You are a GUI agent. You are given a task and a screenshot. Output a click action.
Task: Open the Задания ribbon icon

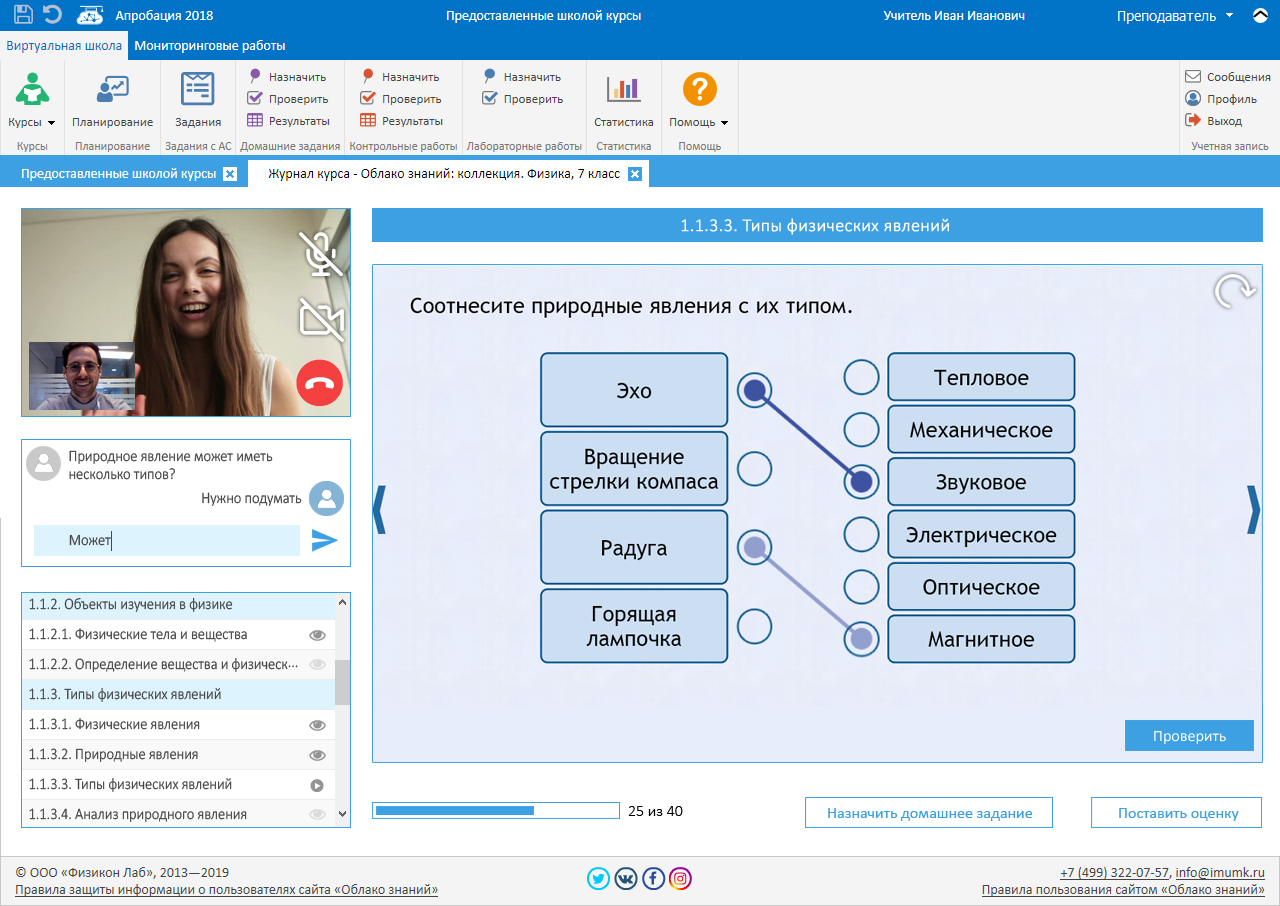197,89
